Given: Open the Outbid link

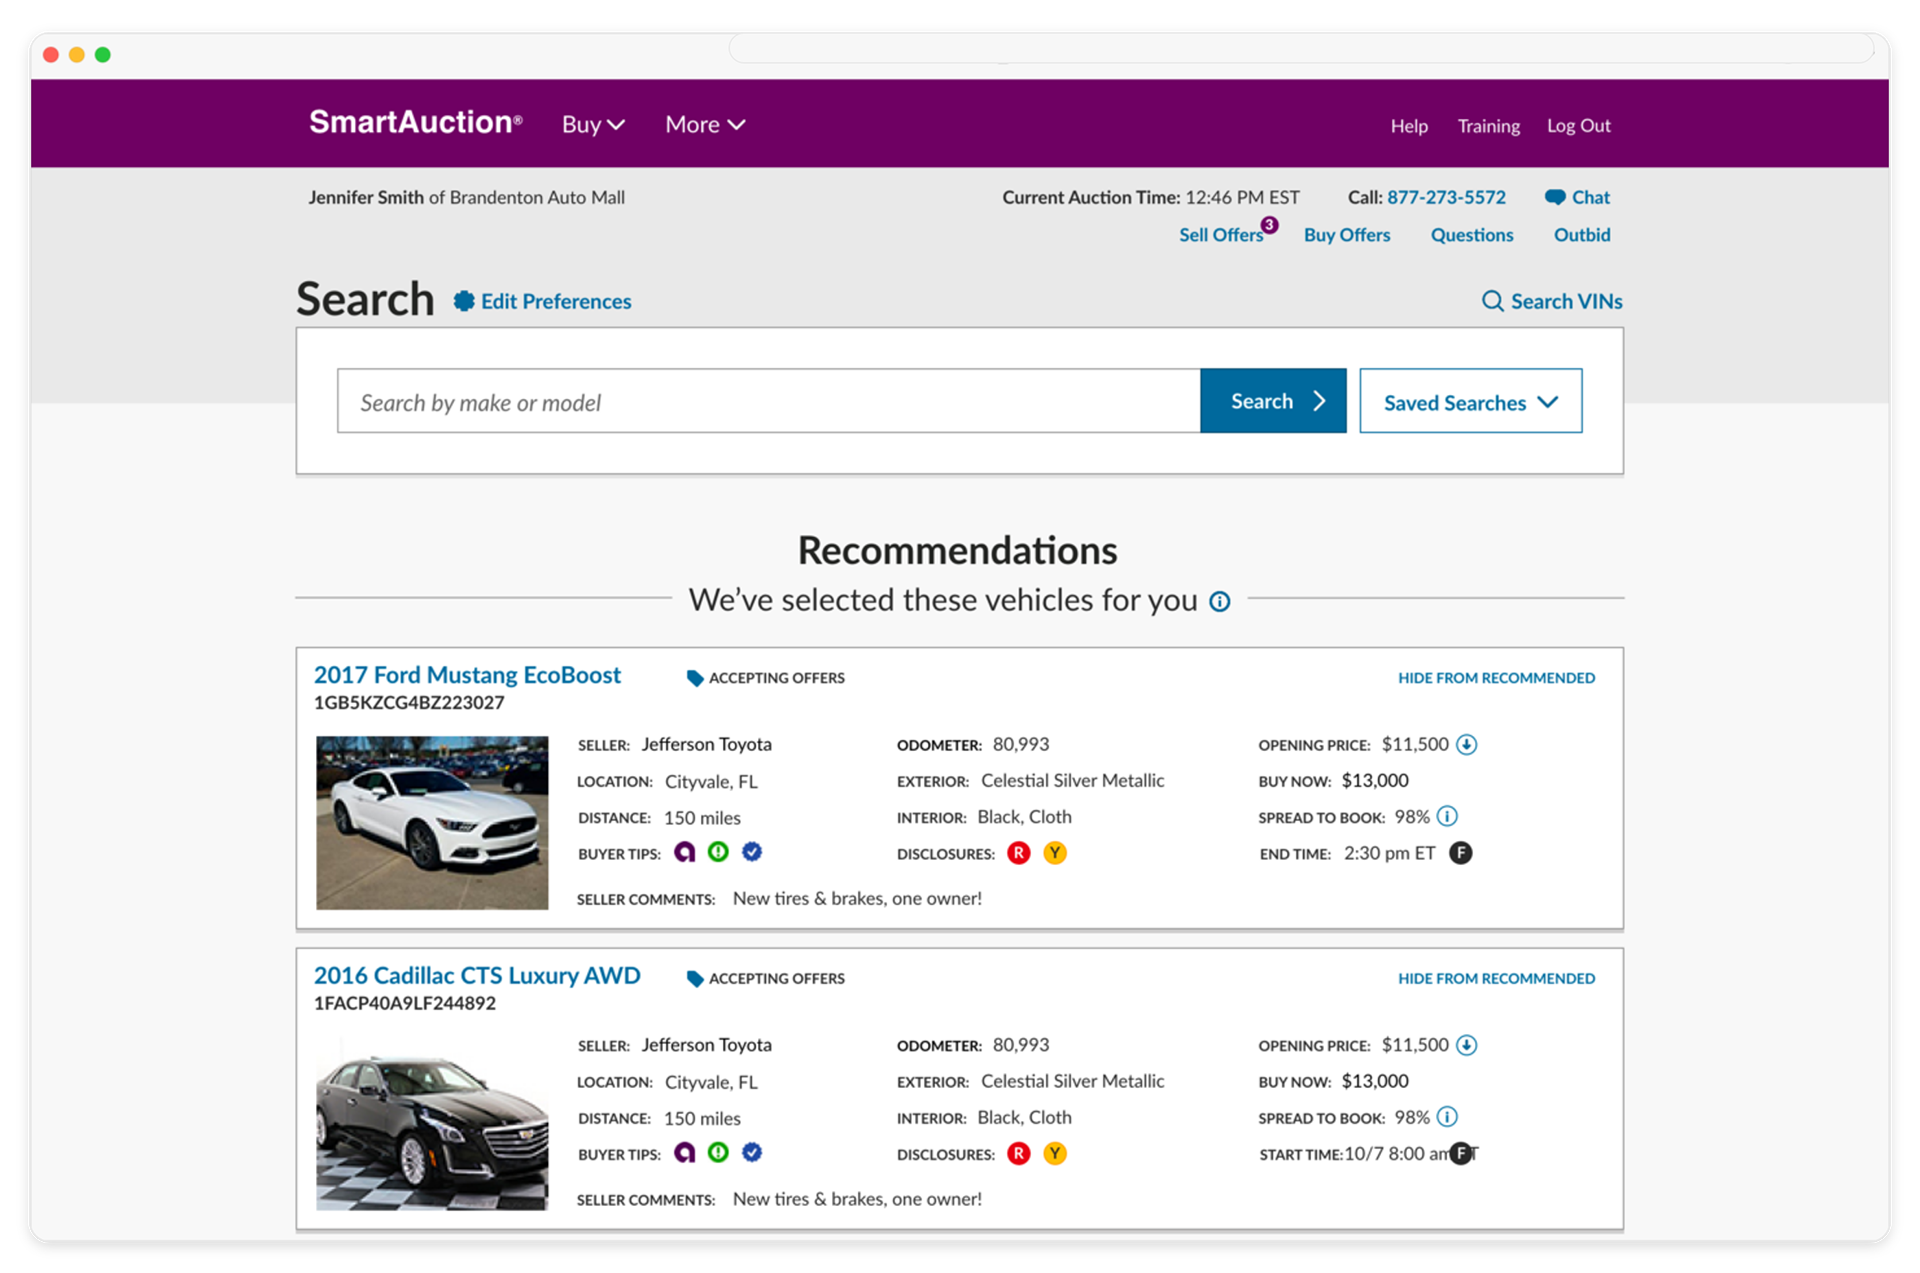Looking at the screenshot, I should pos(1581,235).
